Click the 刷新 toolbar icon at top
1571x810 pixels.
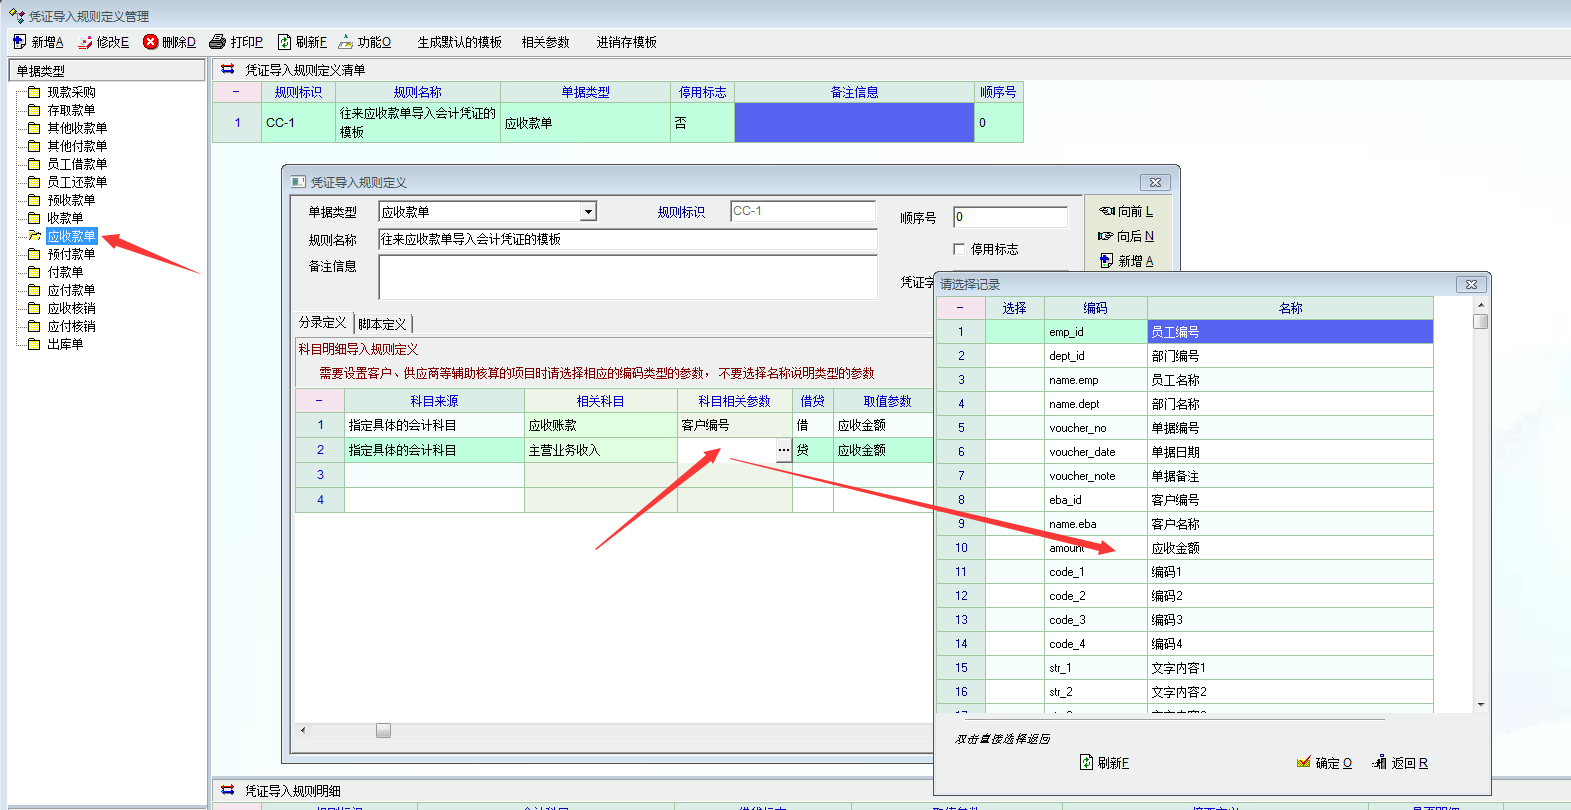click(284, 42)
